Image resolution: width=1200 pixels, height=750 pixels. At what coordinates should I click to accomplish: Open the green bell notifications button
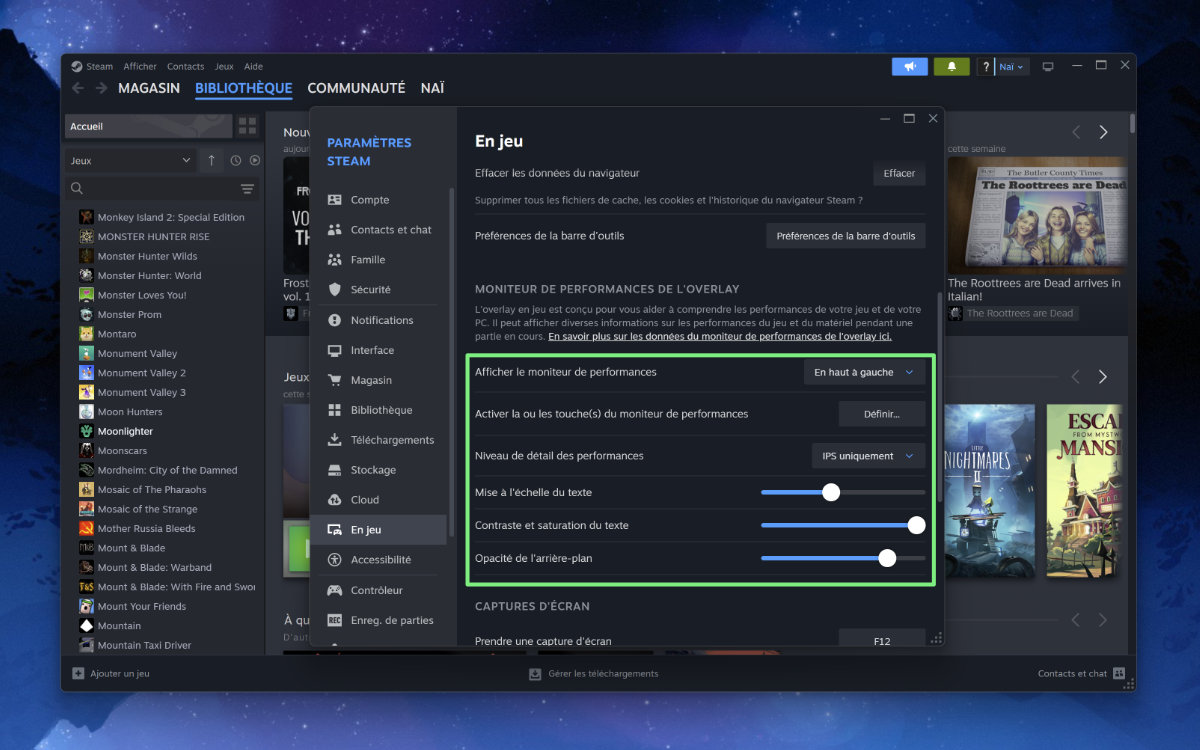point(951,66)
